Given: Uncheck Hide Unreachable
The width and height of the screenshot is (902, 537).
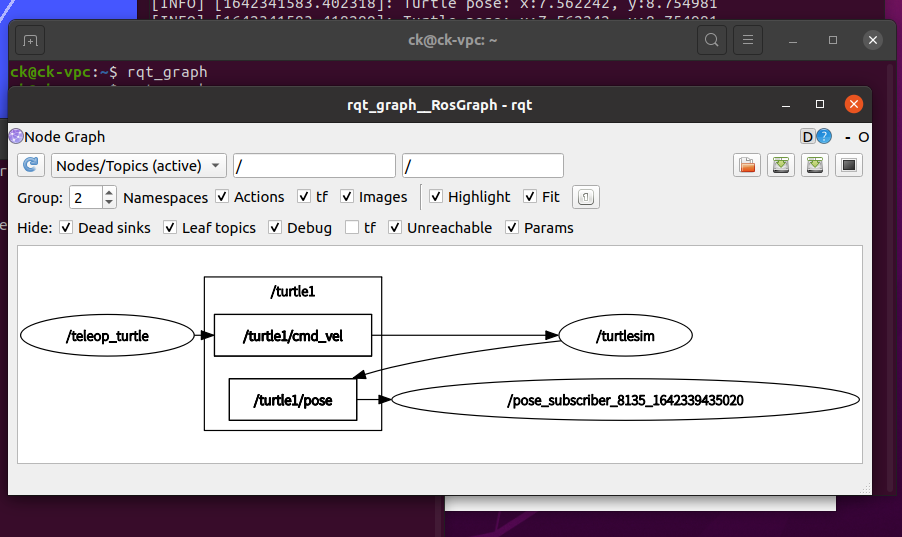Looking at the screenshot, I should tap(395, 228).
